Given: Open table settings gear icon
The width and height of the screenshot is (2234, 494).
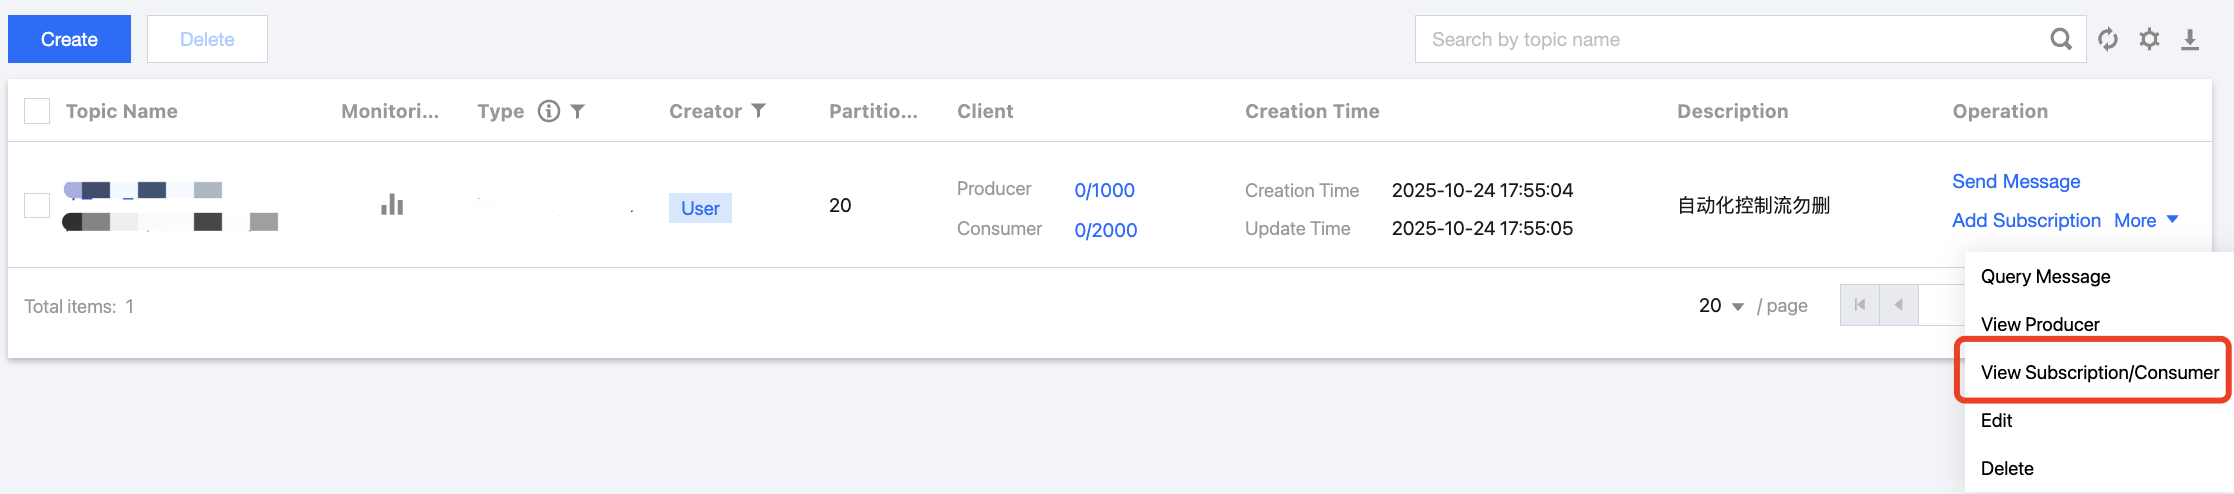Looking at the screenshot, I should [x=2149, y=39].
